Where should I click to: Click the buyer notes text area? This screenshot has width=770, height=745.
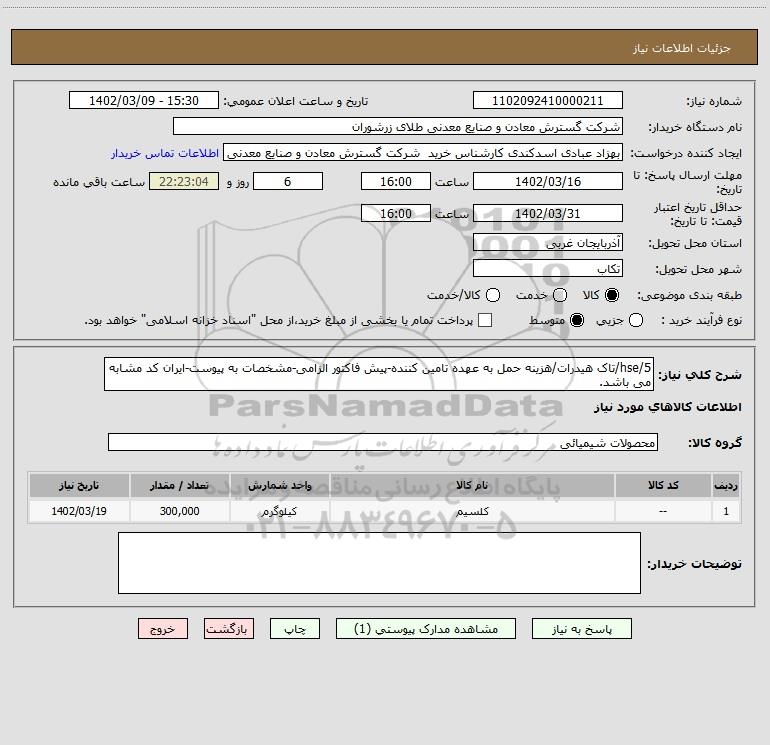pos(379,563)
